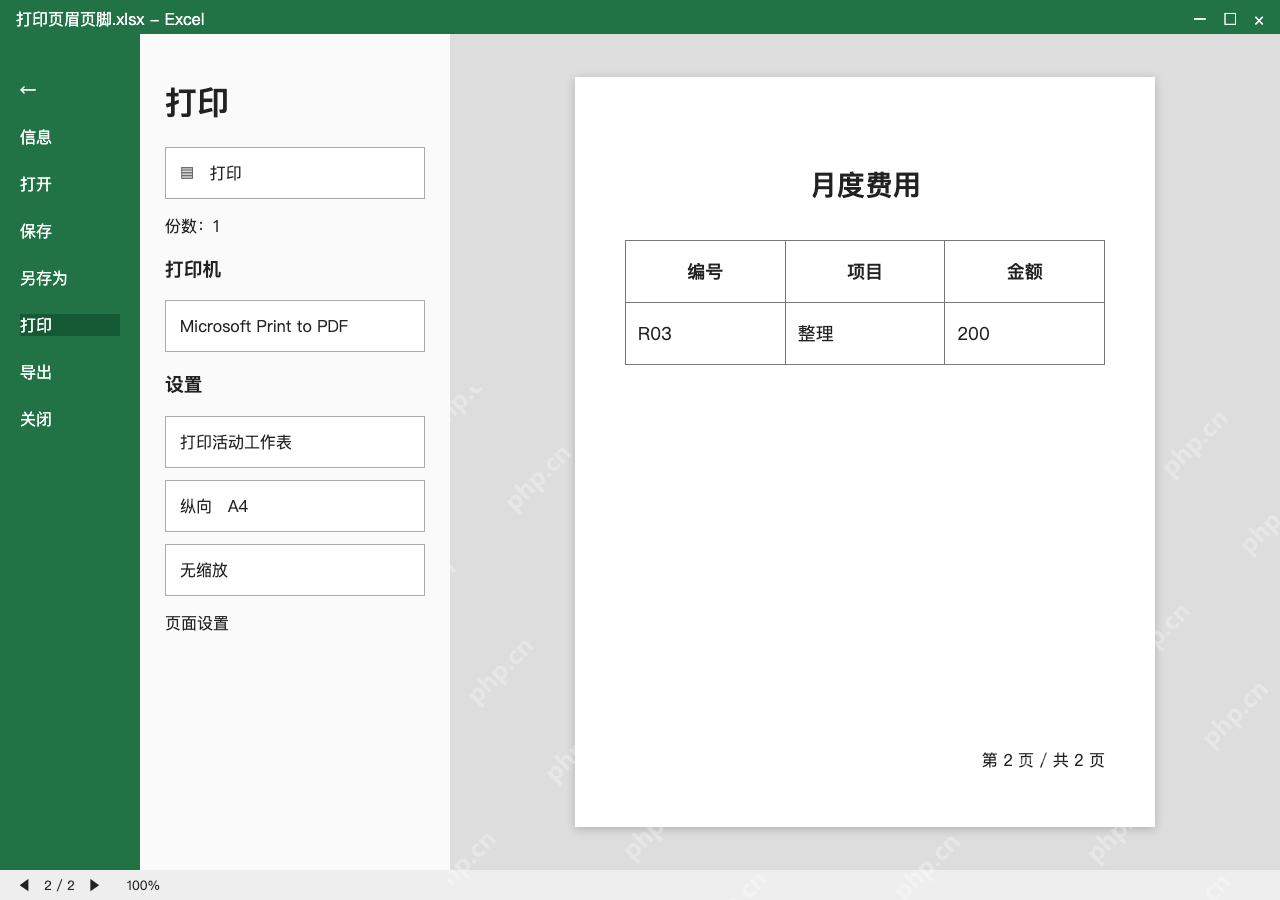Click the 100% zoom level in status bar
This screenshot has width=1280, height=900.
click(x=143, y=885)
